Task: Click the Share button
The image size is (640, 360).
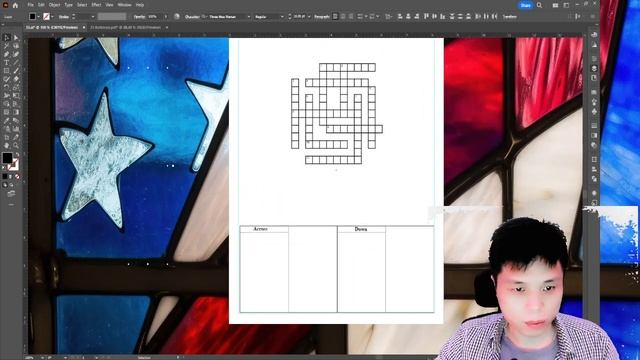Action: [x=525, y=5]
